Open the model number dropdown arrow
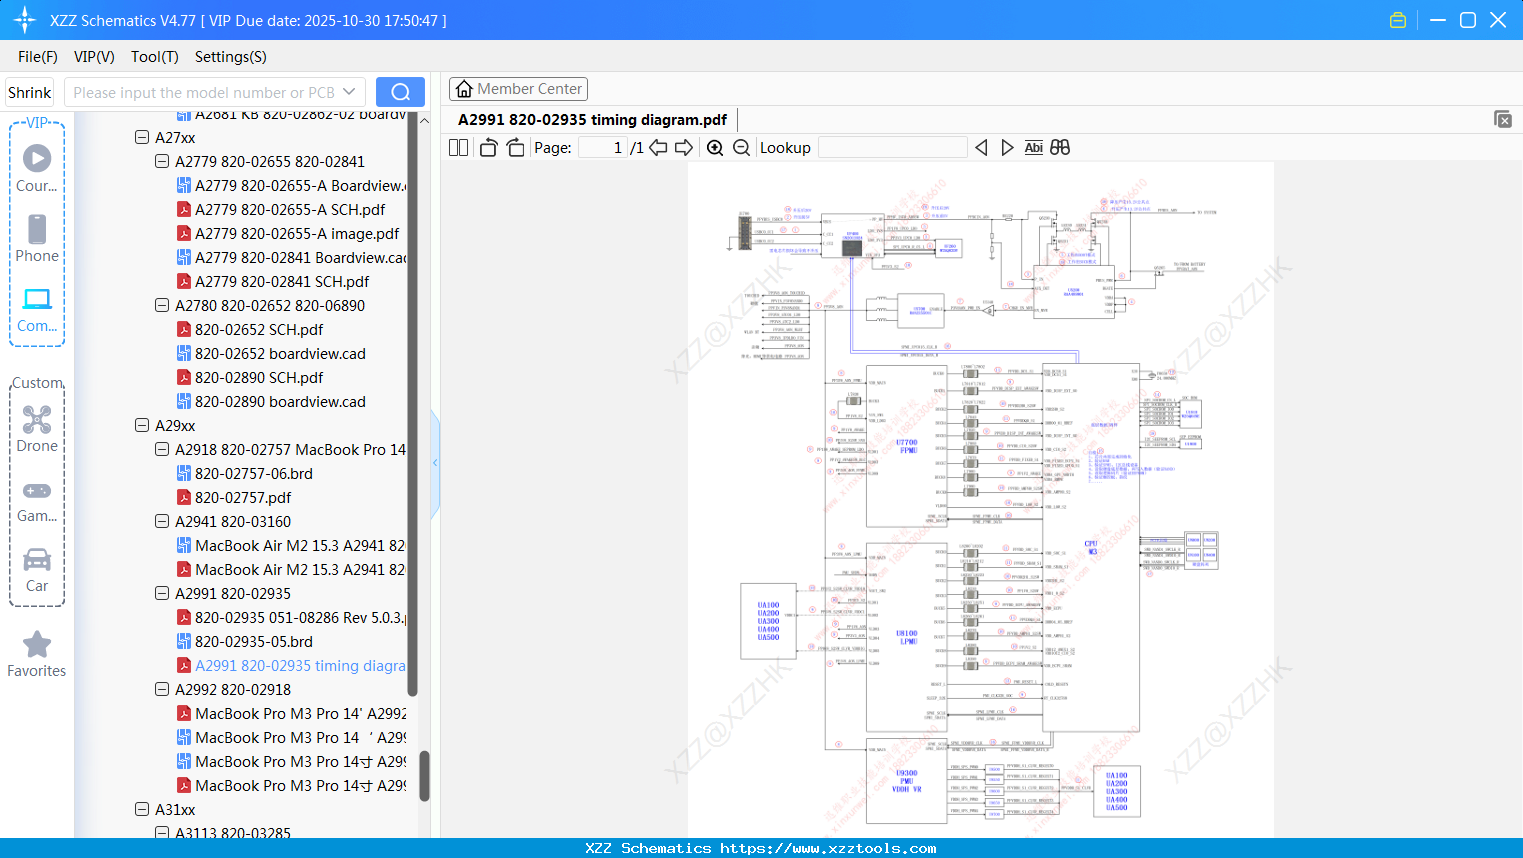 (349, 92)
